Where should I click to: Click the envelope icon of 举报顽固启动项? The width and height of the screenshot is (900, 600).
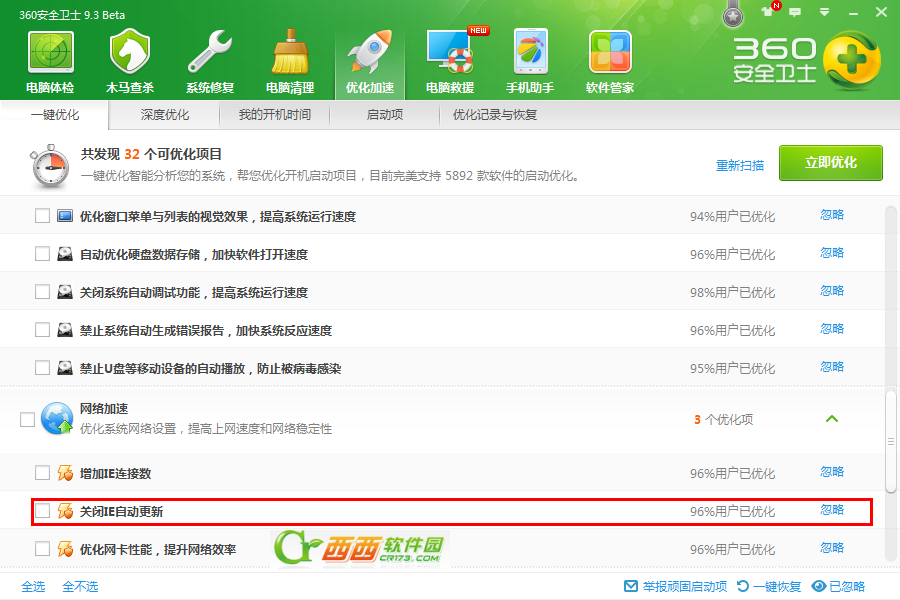click(x=630, y=586)
